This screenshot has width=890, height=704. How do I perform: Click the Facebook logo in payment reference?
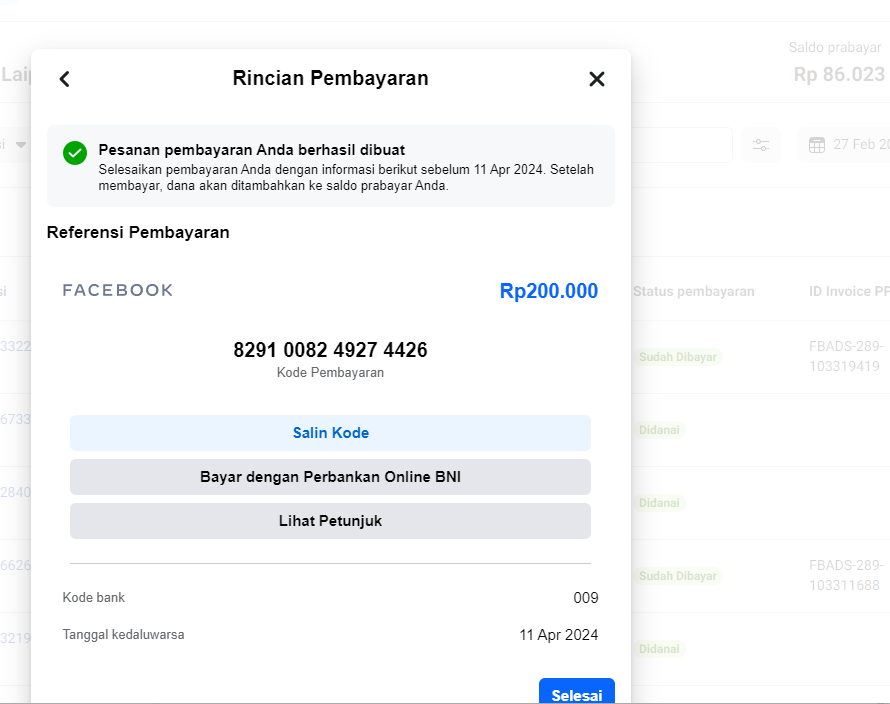[x=117, y=290]
